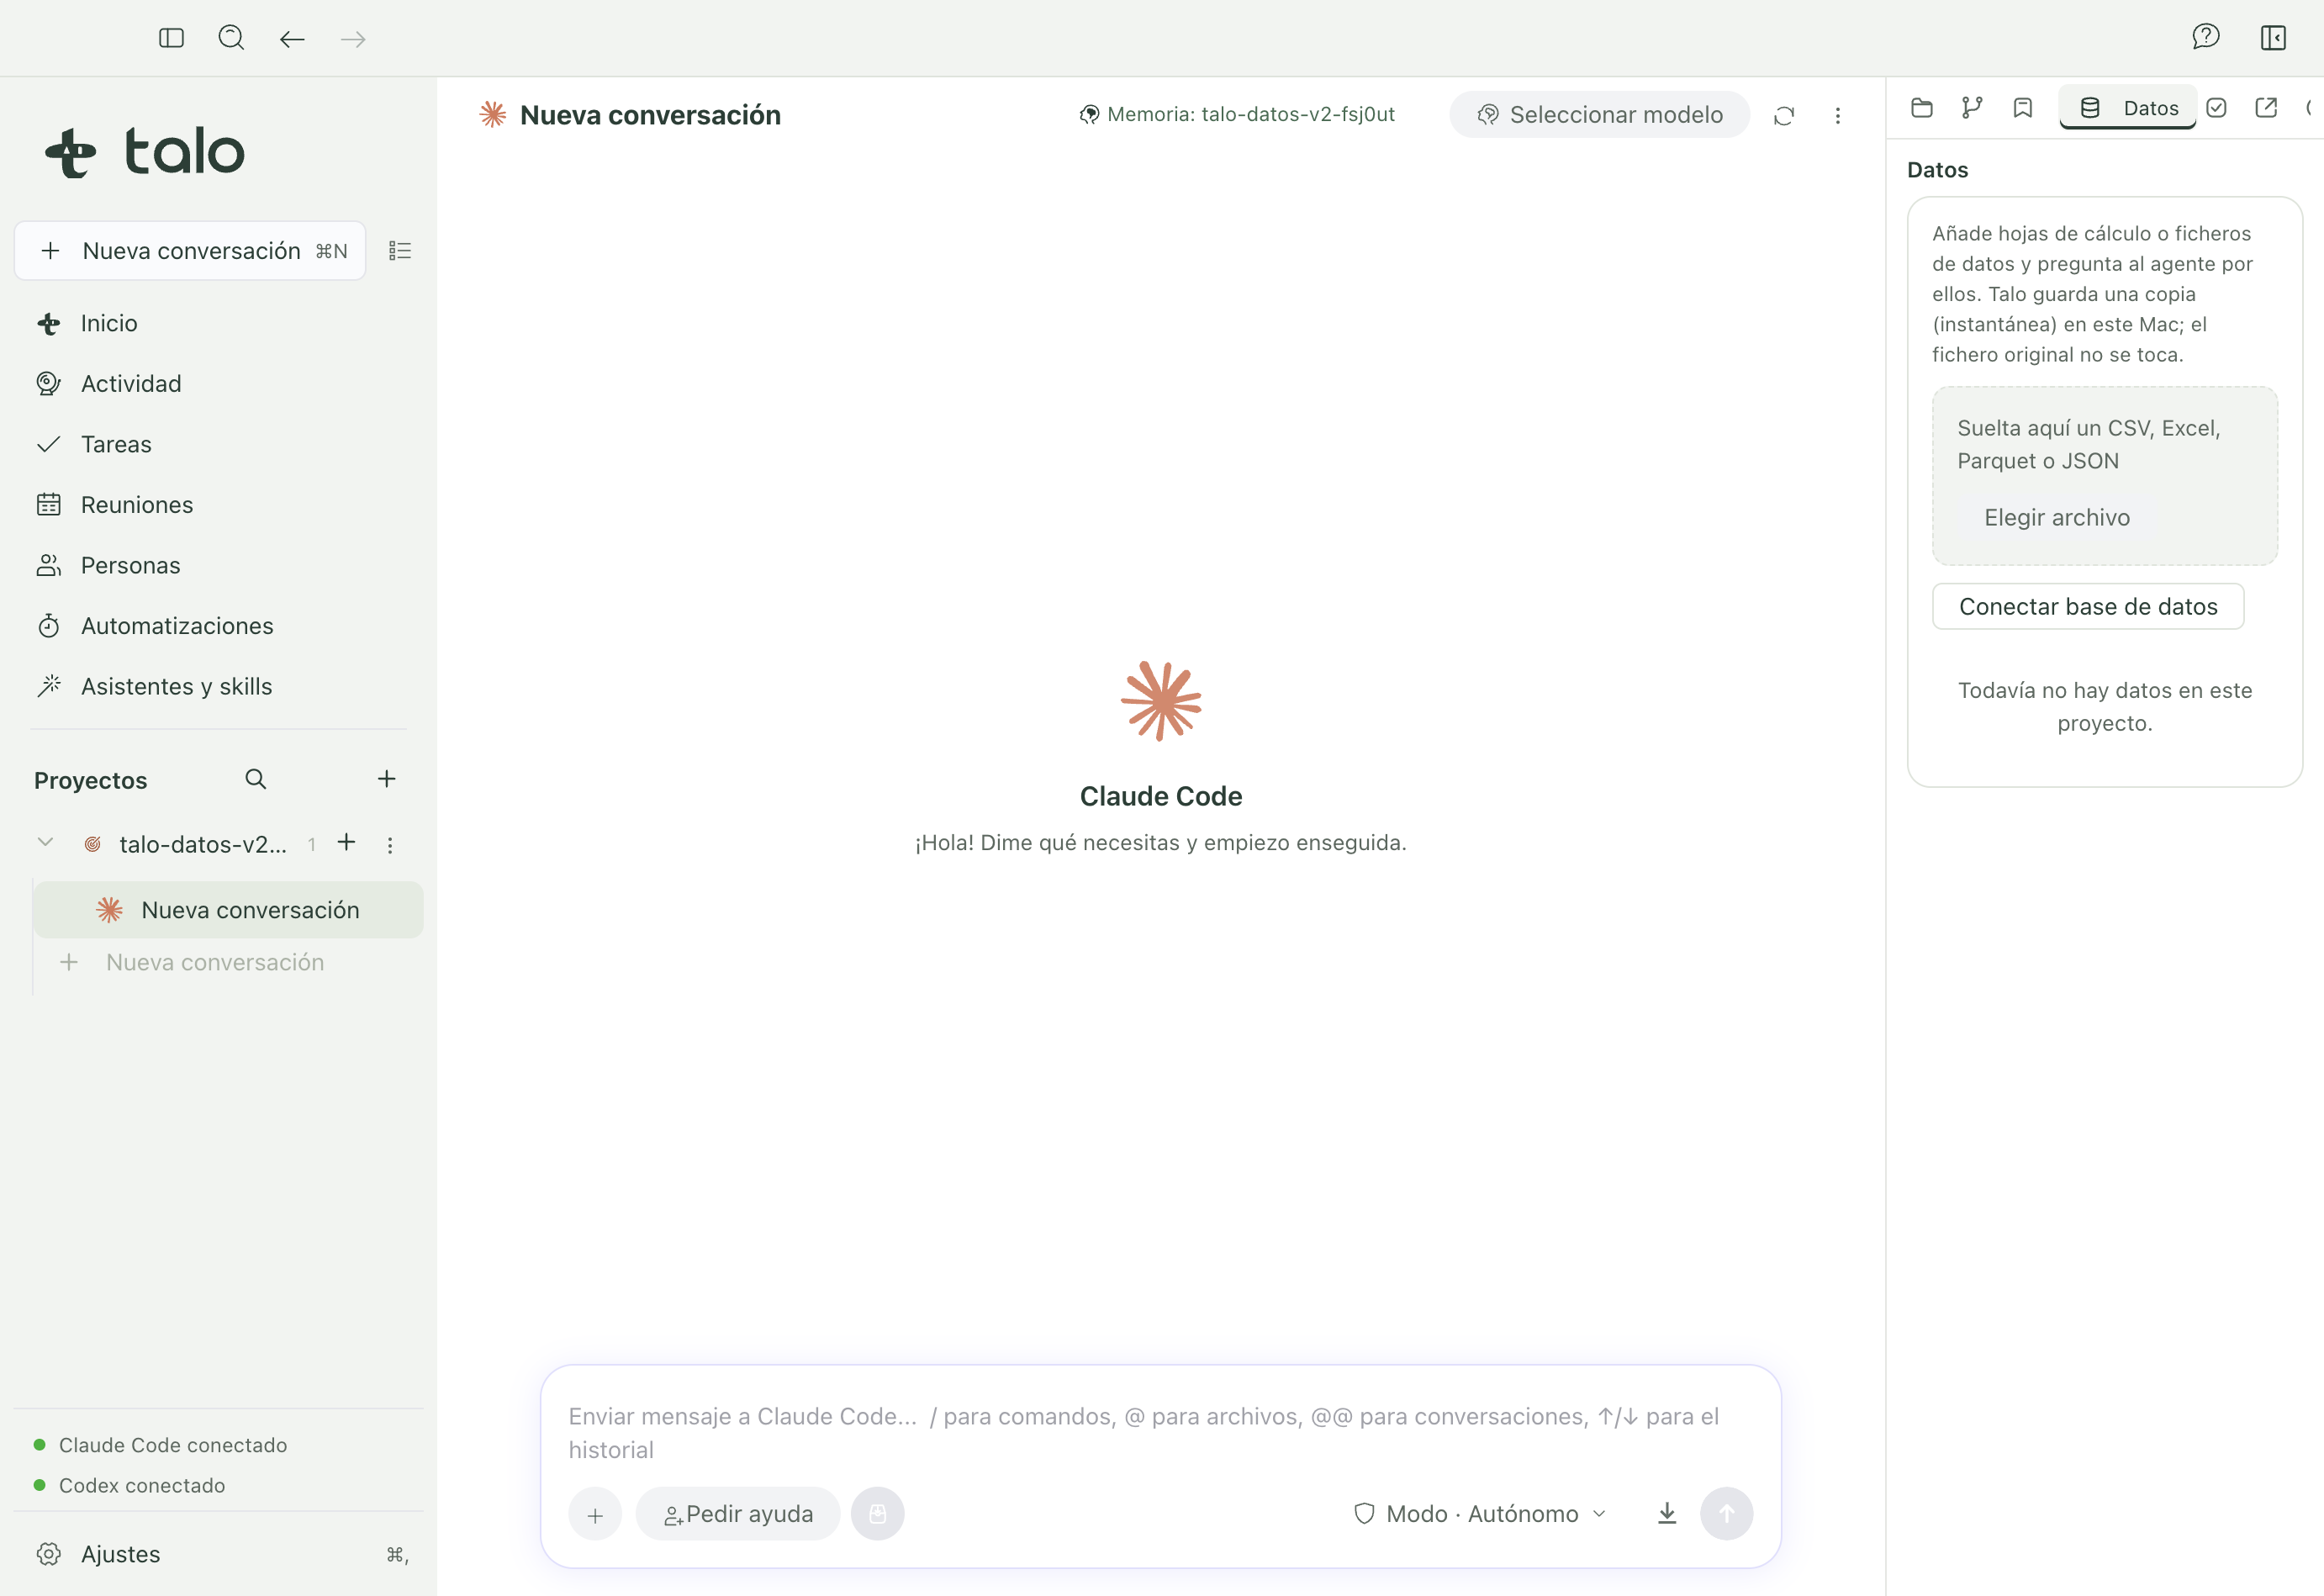Open the search magnifier in top toolbar

[x=231, y=38]
